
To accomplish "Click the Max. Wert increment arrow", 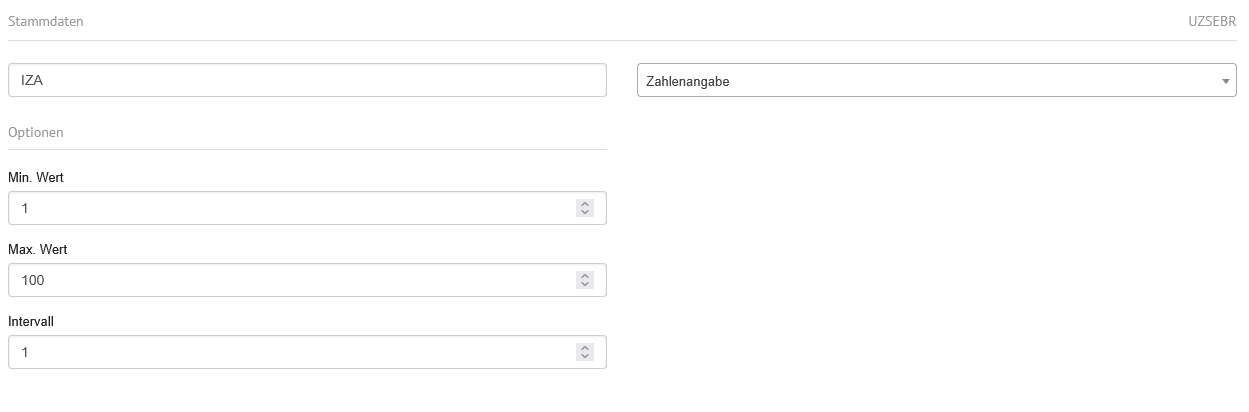I will click(585, 276).
